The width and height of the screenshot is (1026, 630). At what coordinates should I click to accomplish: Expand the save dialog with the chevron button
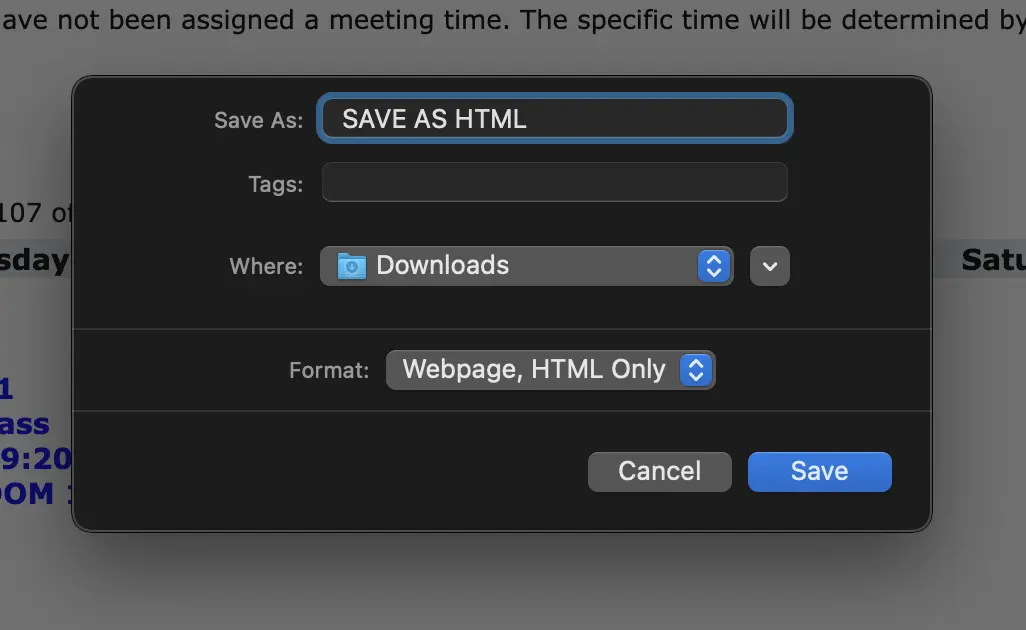tap(770, 266)
